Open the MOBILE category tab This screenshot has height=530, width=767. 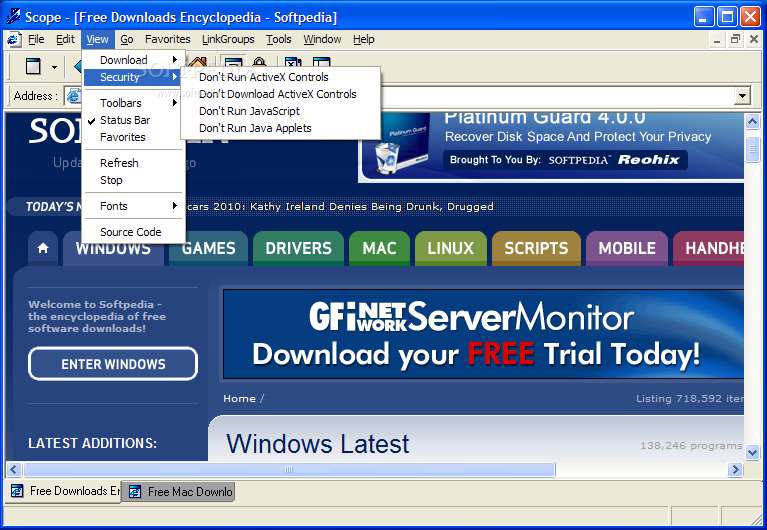click(x=627, y=249)
